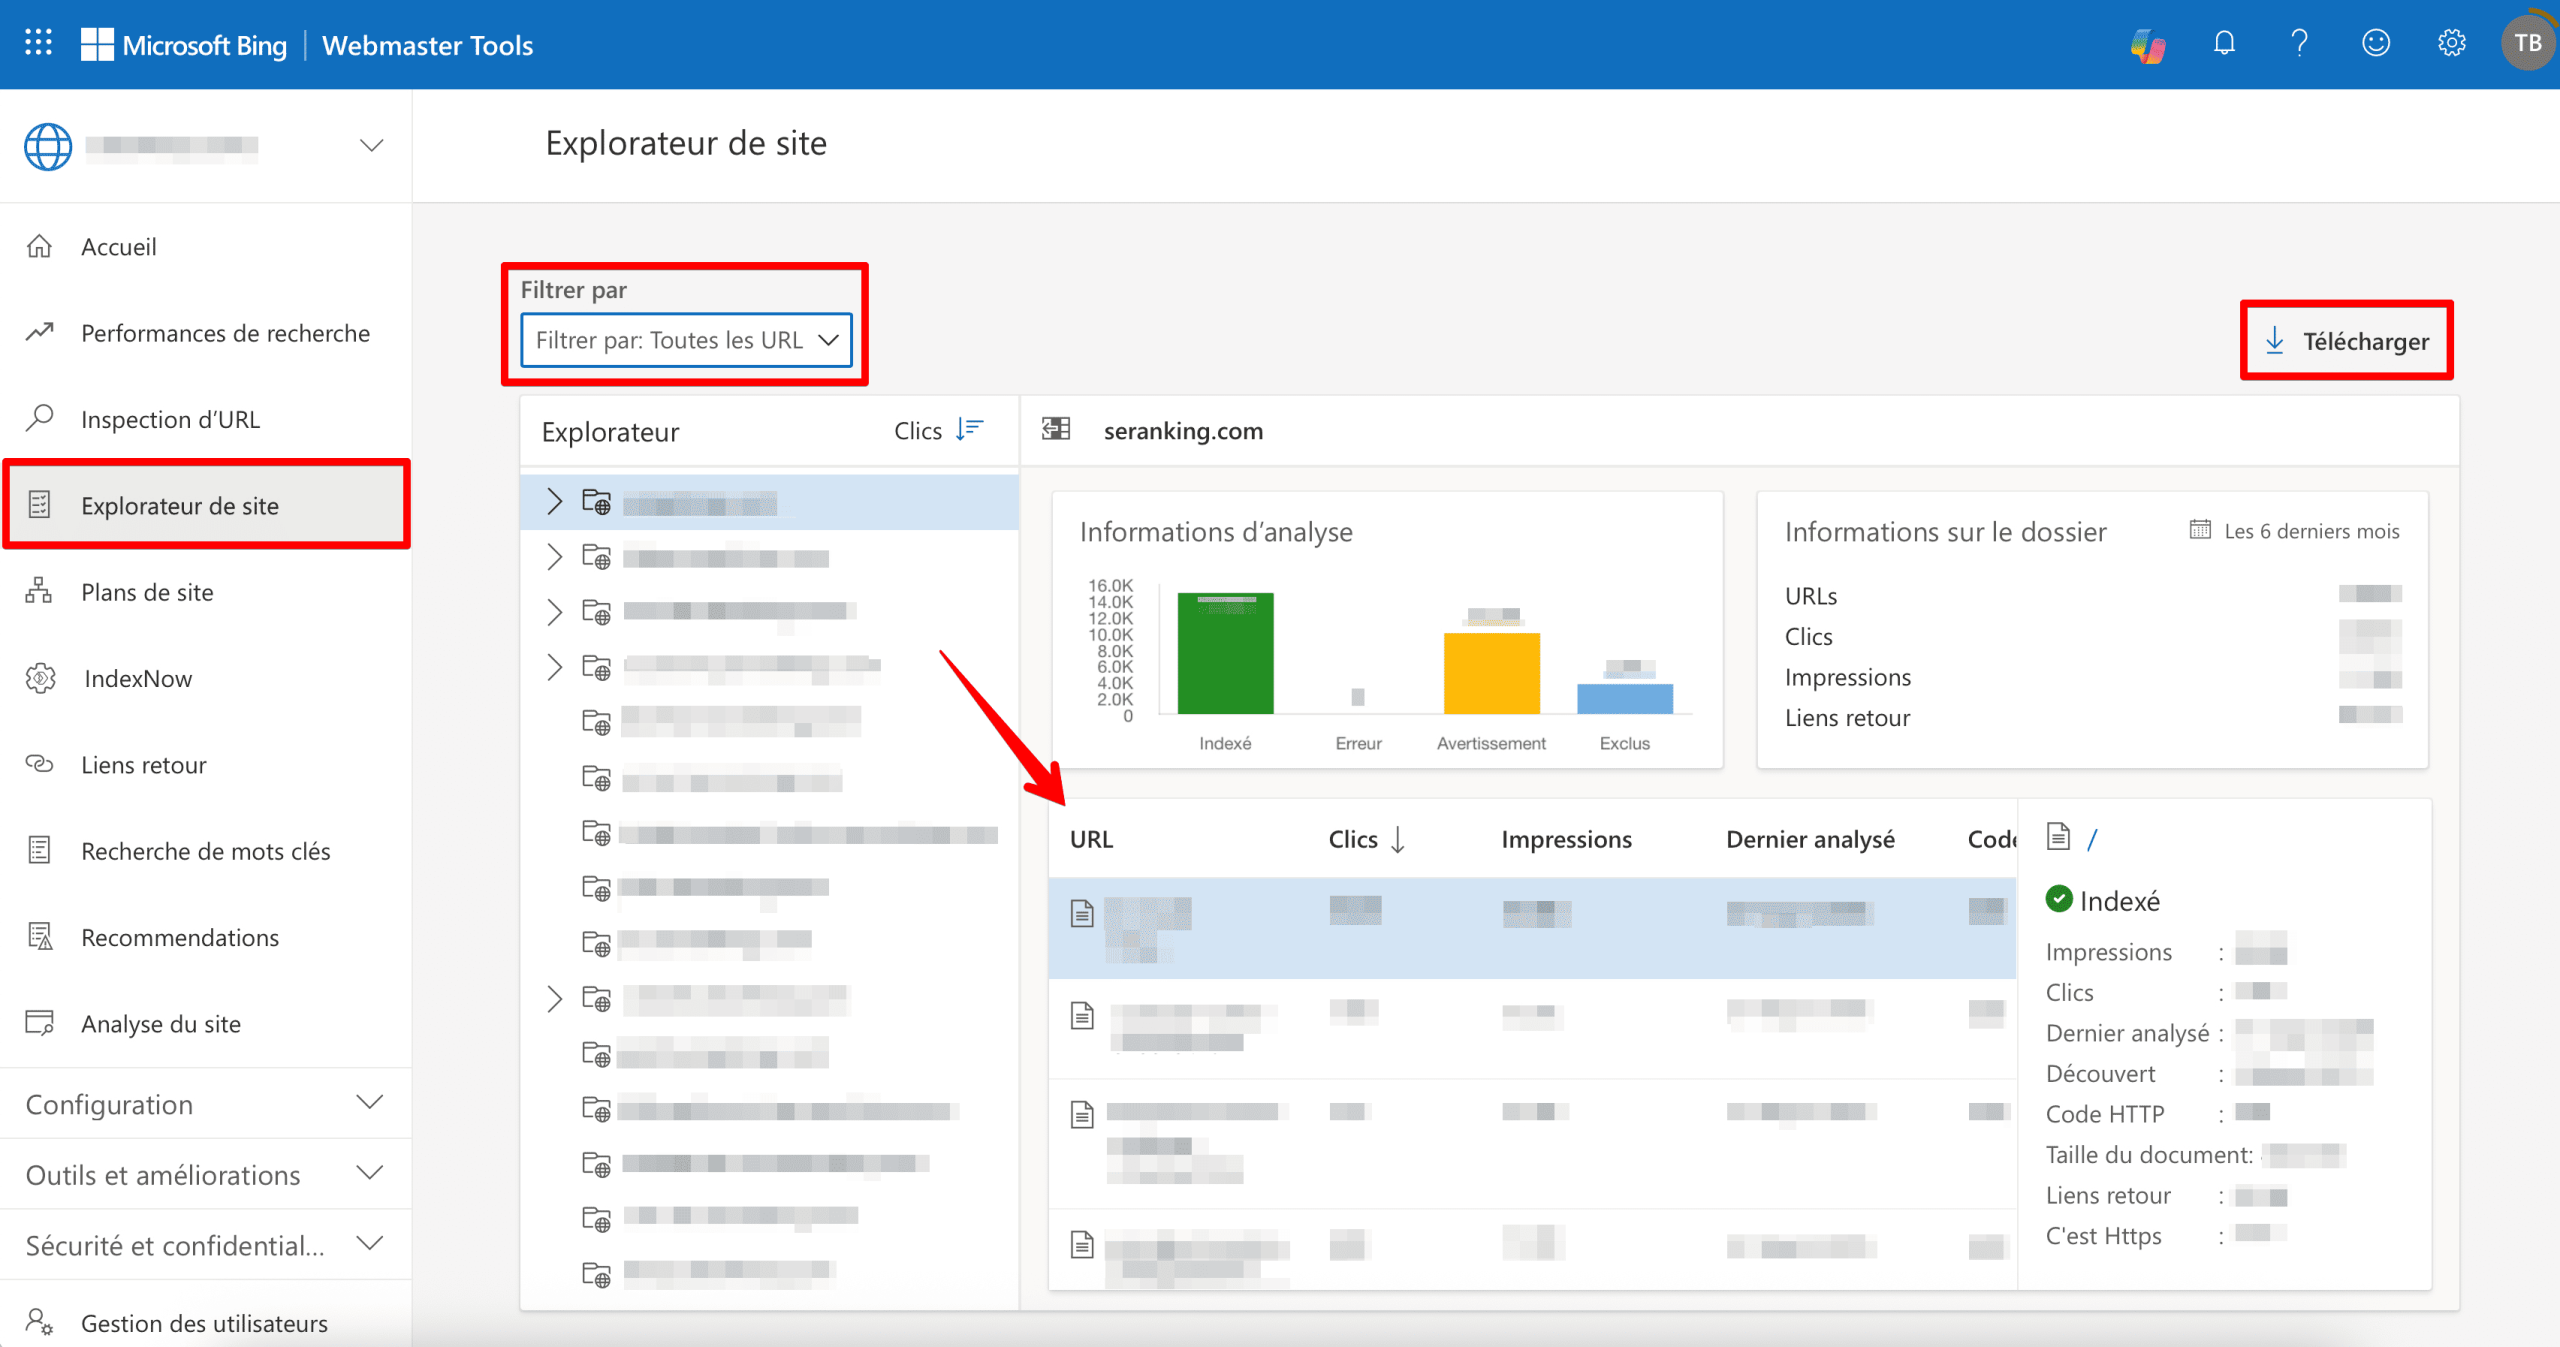Open the help question mark icon
Viewport: 2560px width, 1347px height.
pos(2299,43)
